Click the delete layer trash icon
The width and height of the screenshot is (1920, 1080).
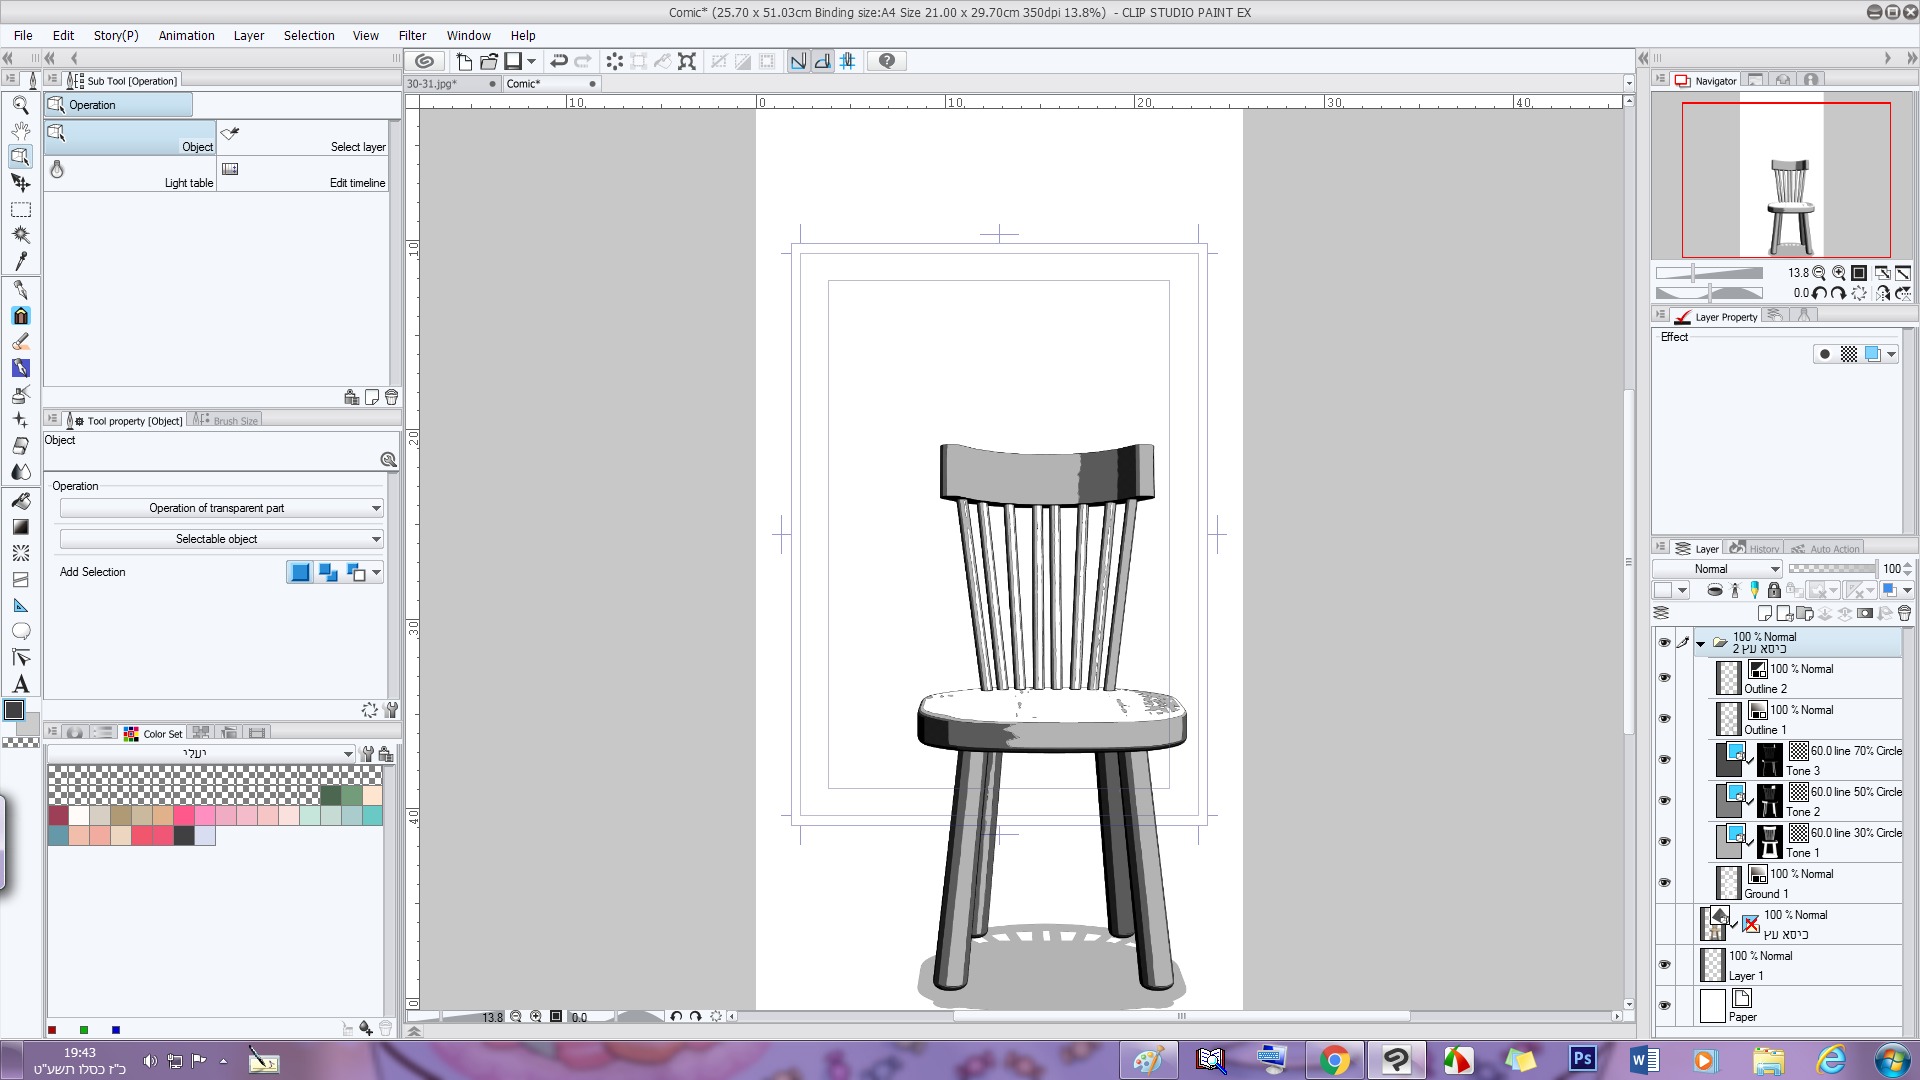point(1904,613)
